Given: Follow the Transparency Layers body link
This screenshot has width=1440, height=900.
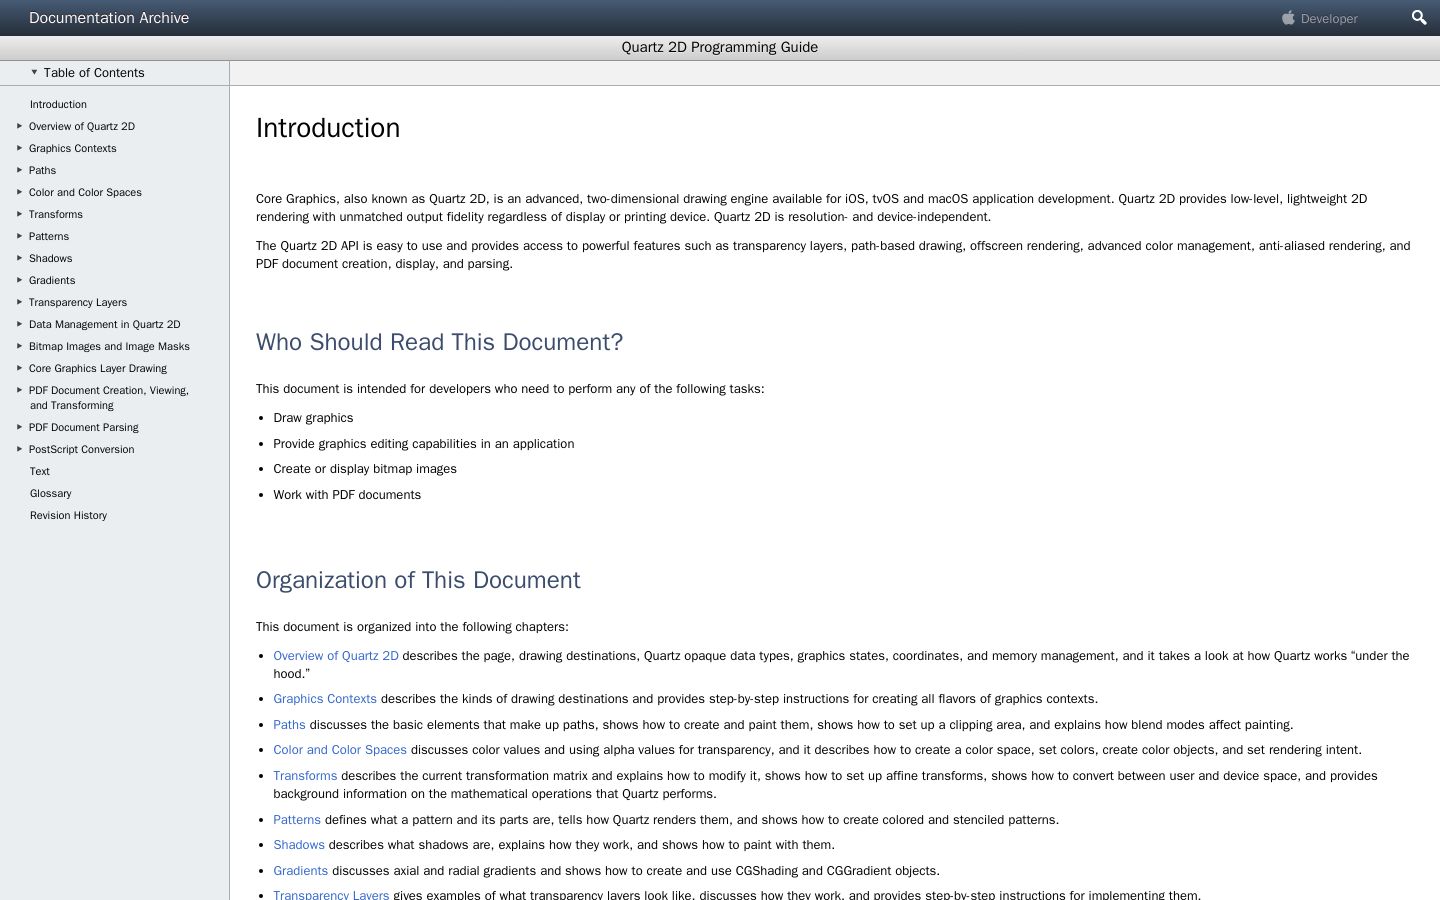Looking at the screenshot, I should tap(331, 895).
